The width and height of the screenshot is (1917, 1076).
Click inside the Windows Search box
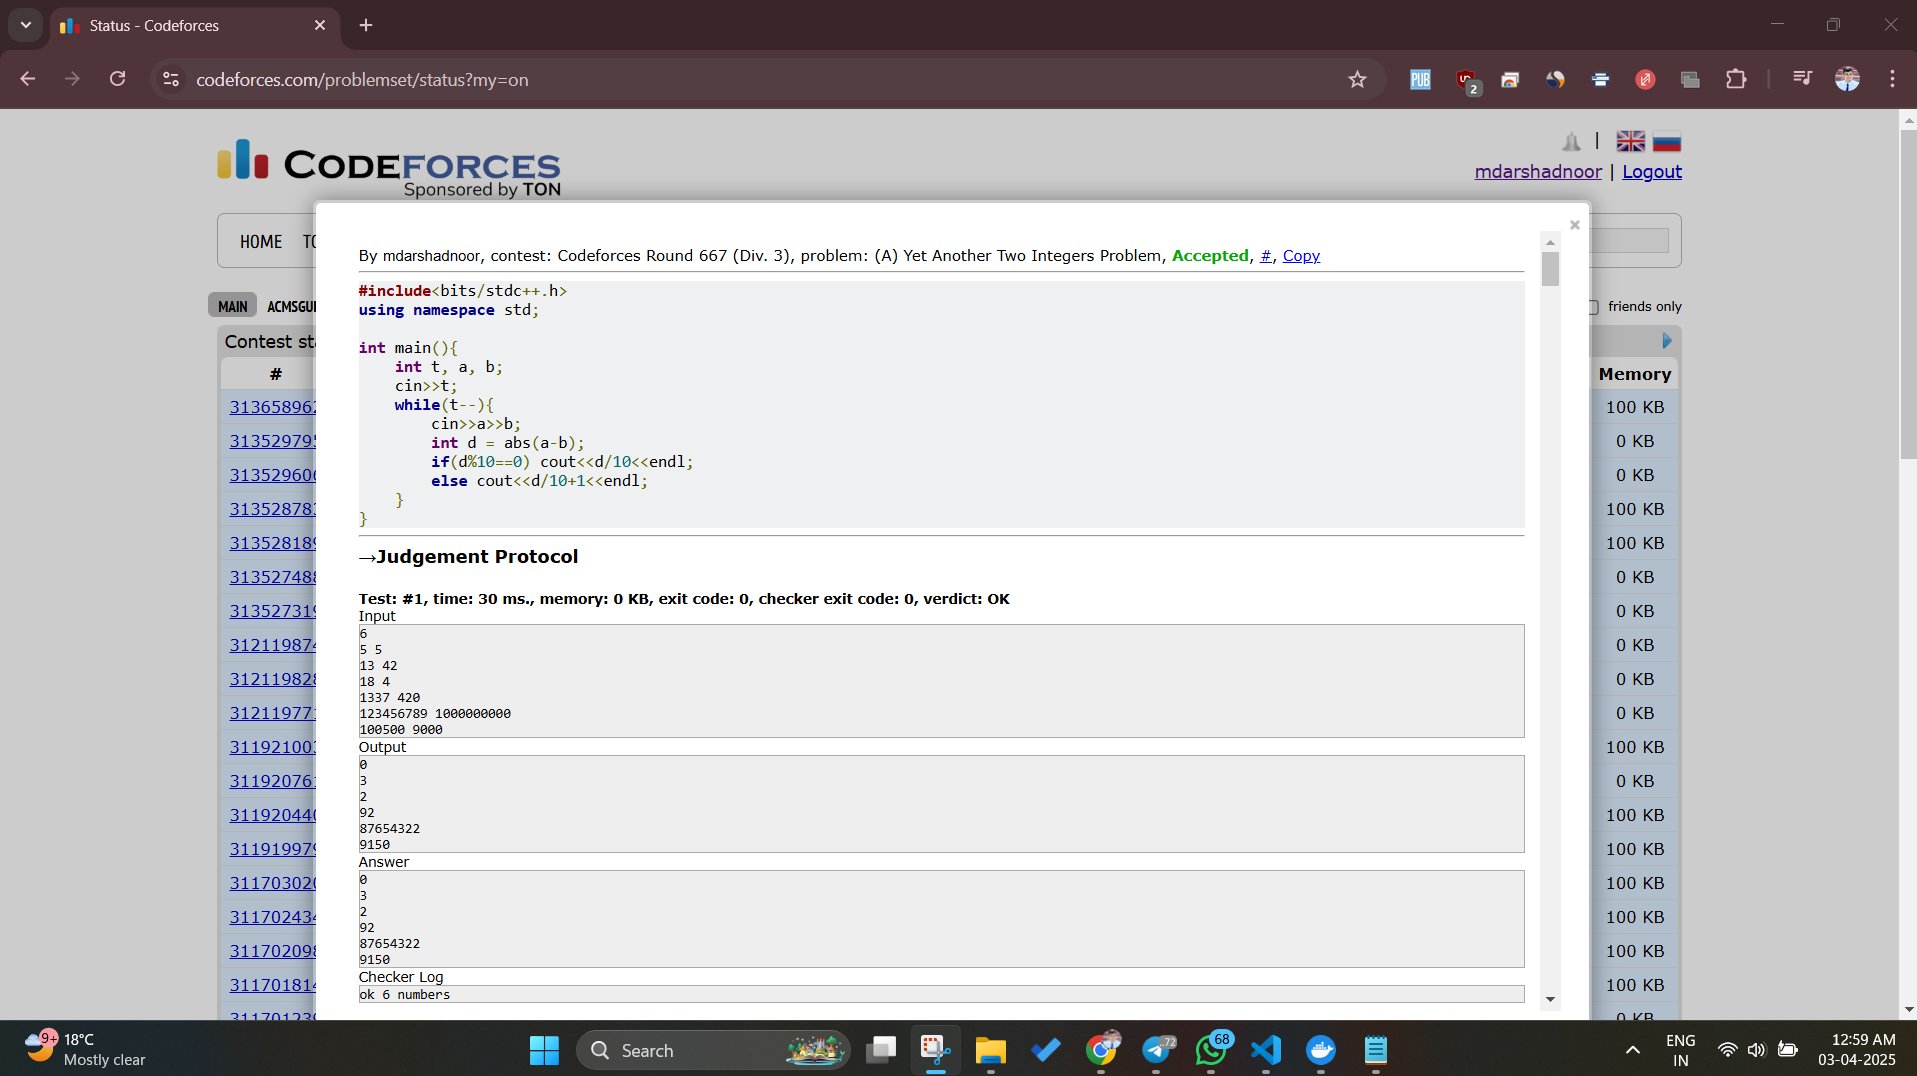(700, 1050)
